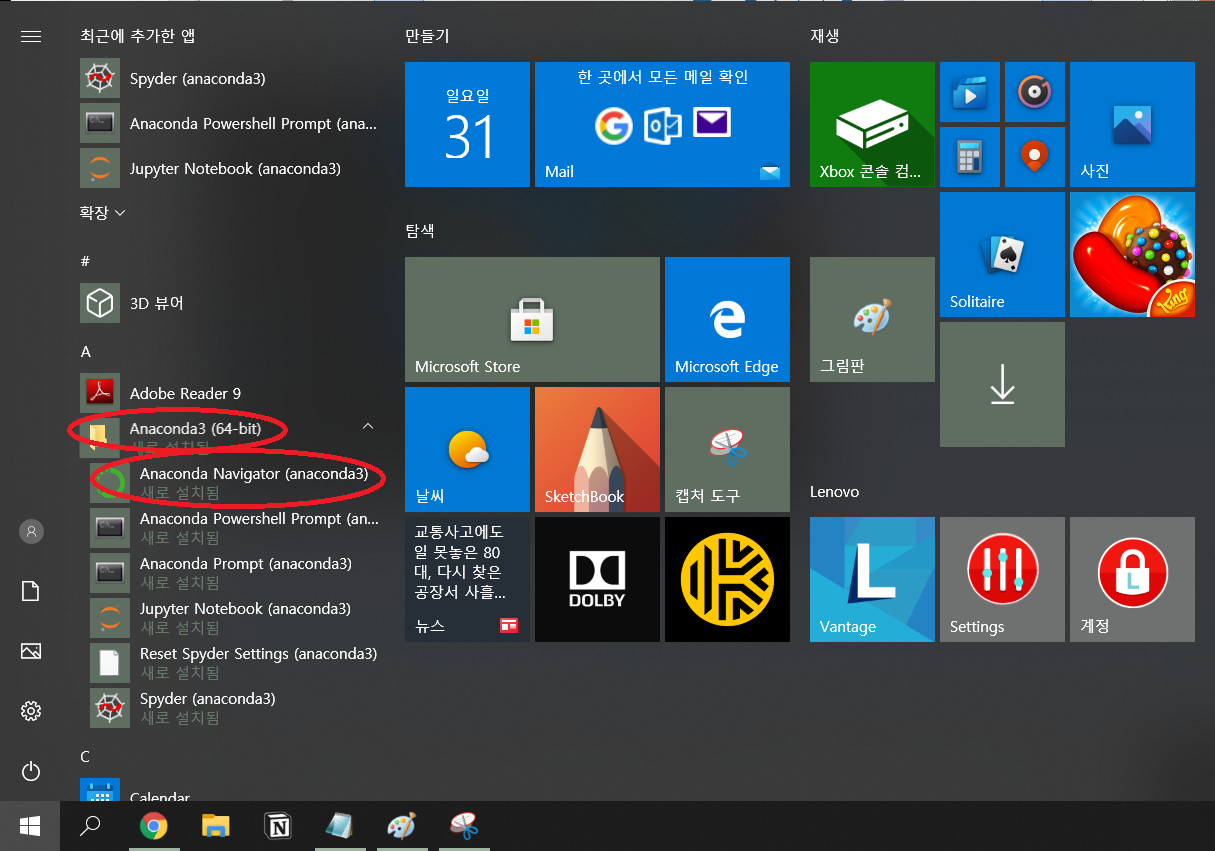
Task: Open the Calculator small tile
Action: point(970,157)
